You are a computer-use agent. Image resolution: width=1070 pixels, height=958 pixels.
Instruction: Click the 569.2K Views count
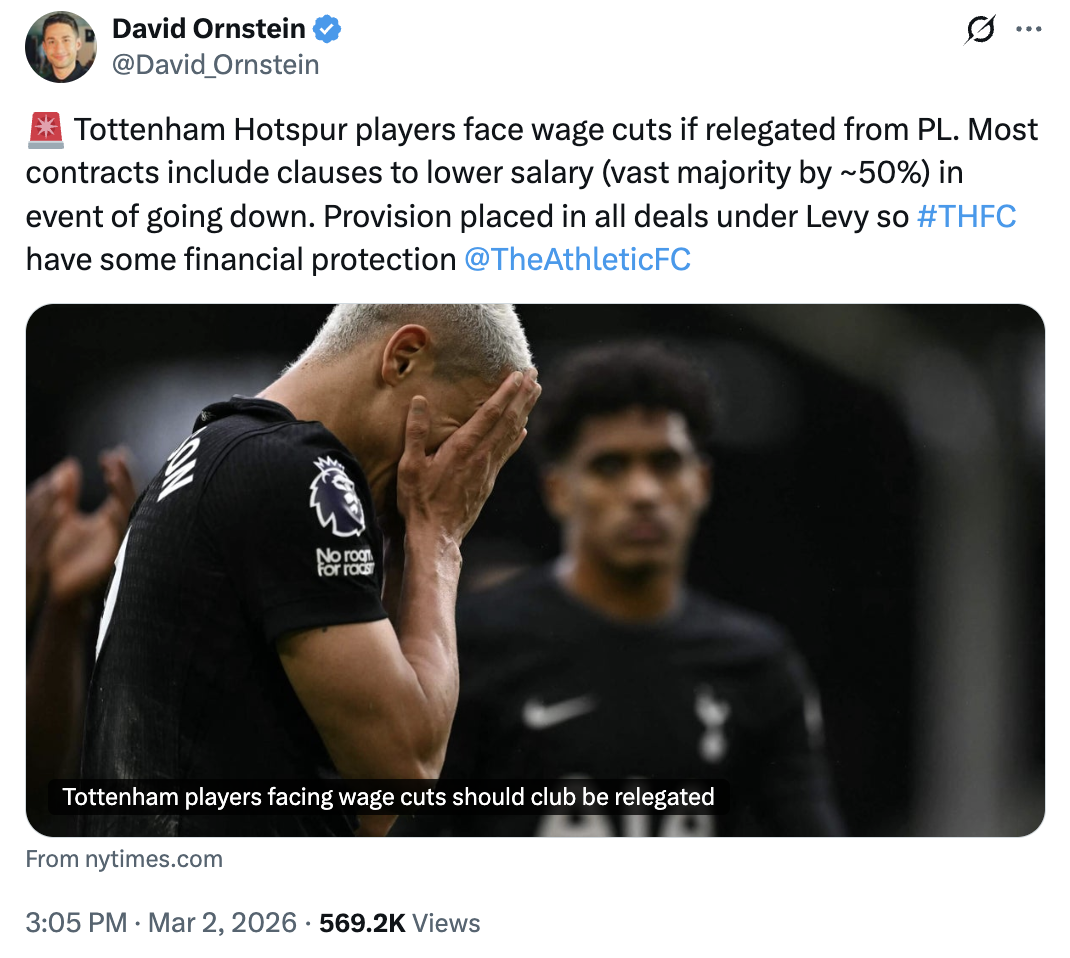pyautogui.click(x=399, y=923)
